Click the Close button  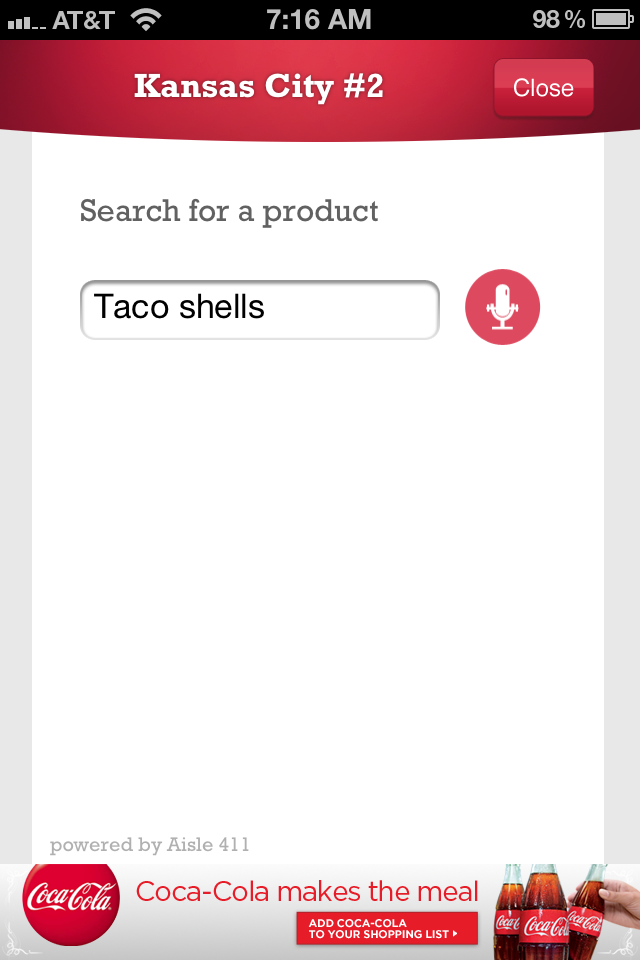click(543, 88)
